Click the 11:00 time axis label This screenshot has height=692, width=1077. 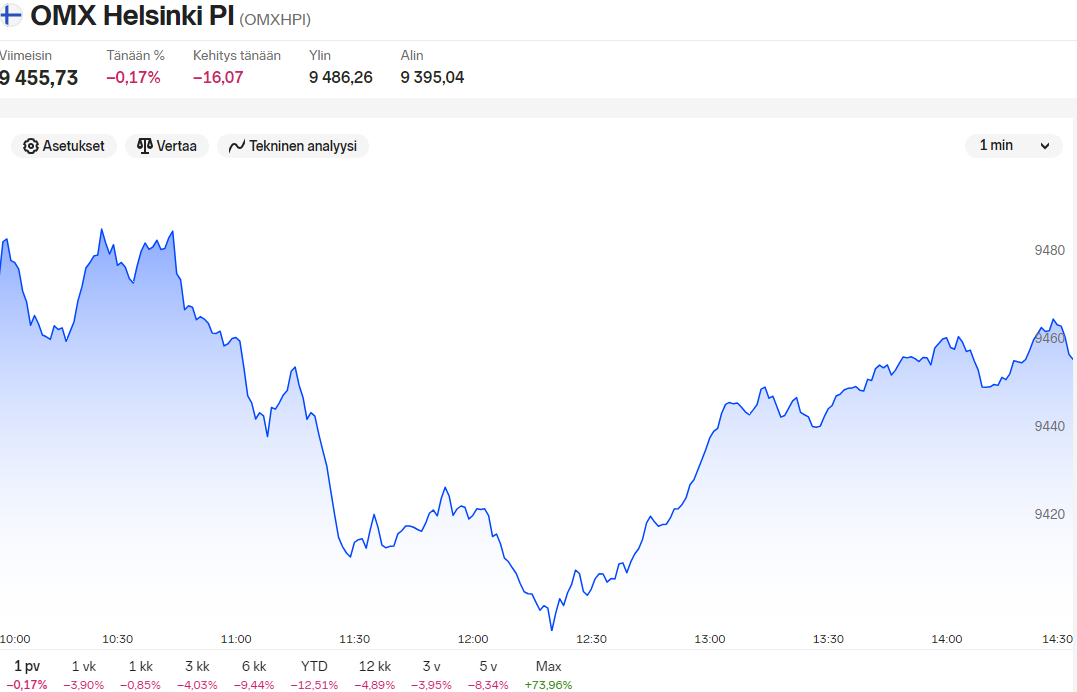(236, 639)
